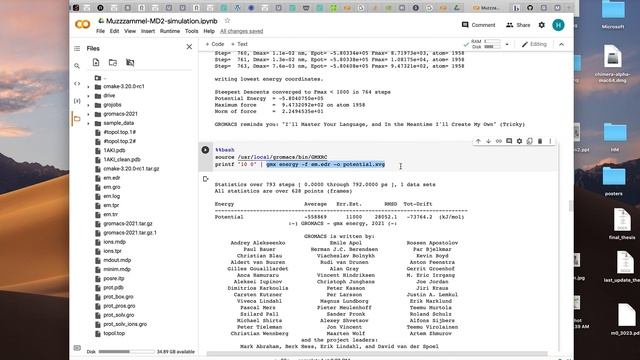Viewport: 640px width, 360px height.
Task: Select 1AKI_clean.pdb file
Action: (122, 160)
